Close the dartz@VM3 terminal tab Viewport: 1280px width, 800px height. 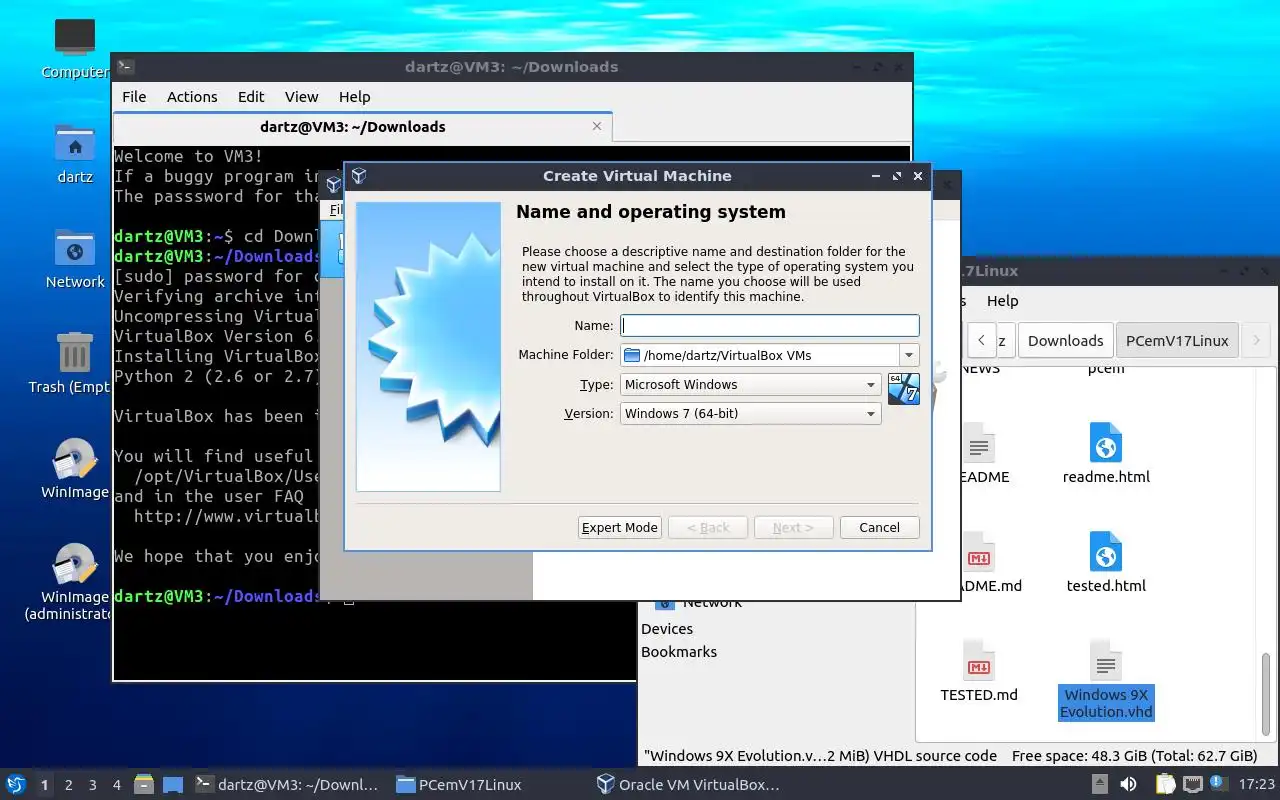(x=597, y=126)
